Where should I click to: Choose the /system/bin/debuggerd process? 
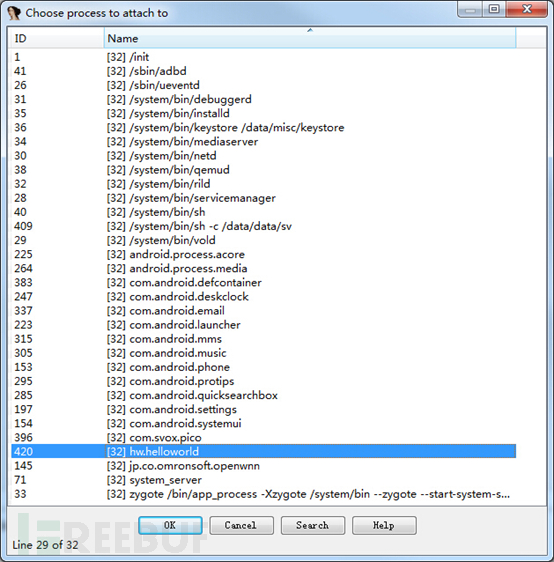coord(263,99)
